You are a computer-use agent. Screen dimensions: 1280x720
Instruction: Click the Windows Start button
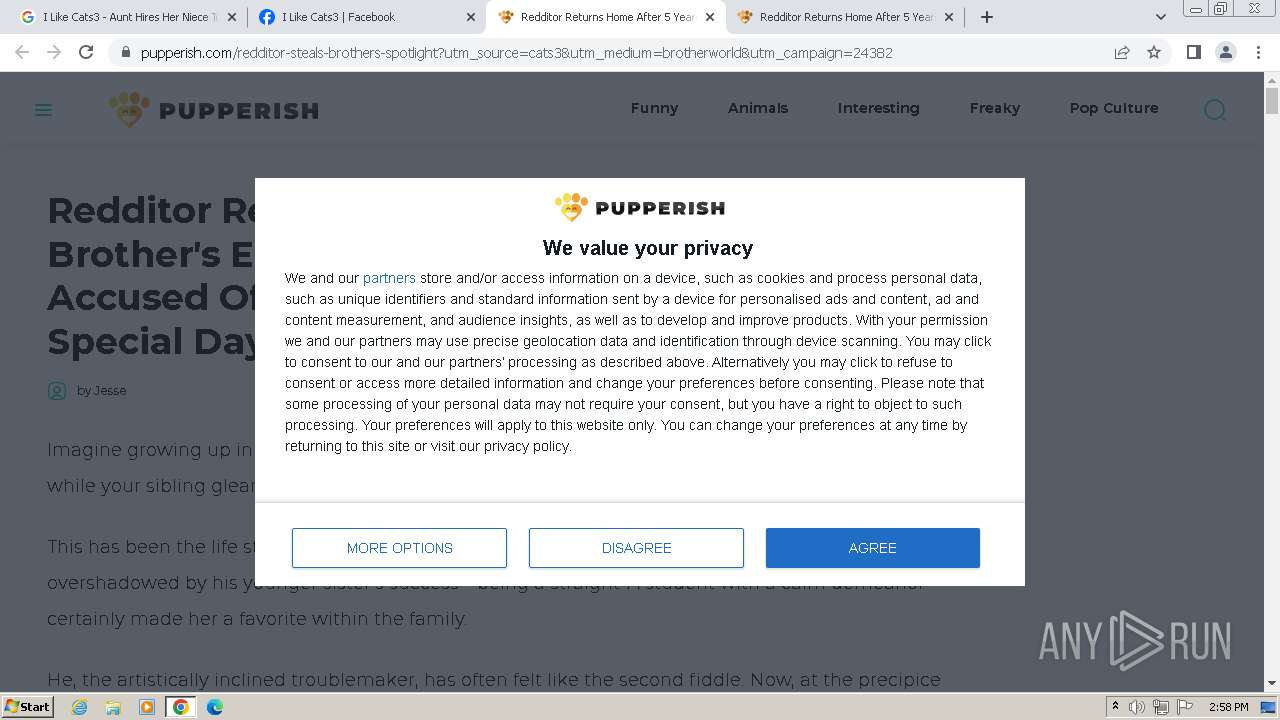[28, 707]
